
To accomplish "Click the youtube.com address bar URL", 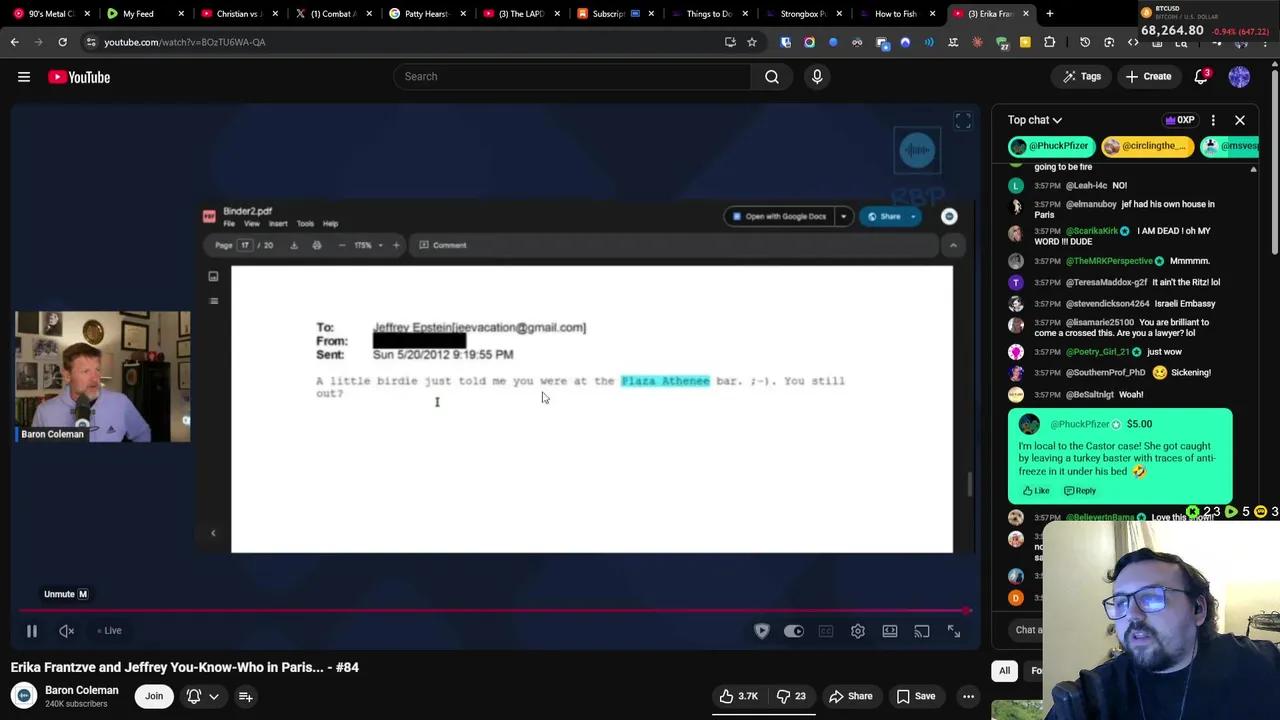I will tap(185, 42).
